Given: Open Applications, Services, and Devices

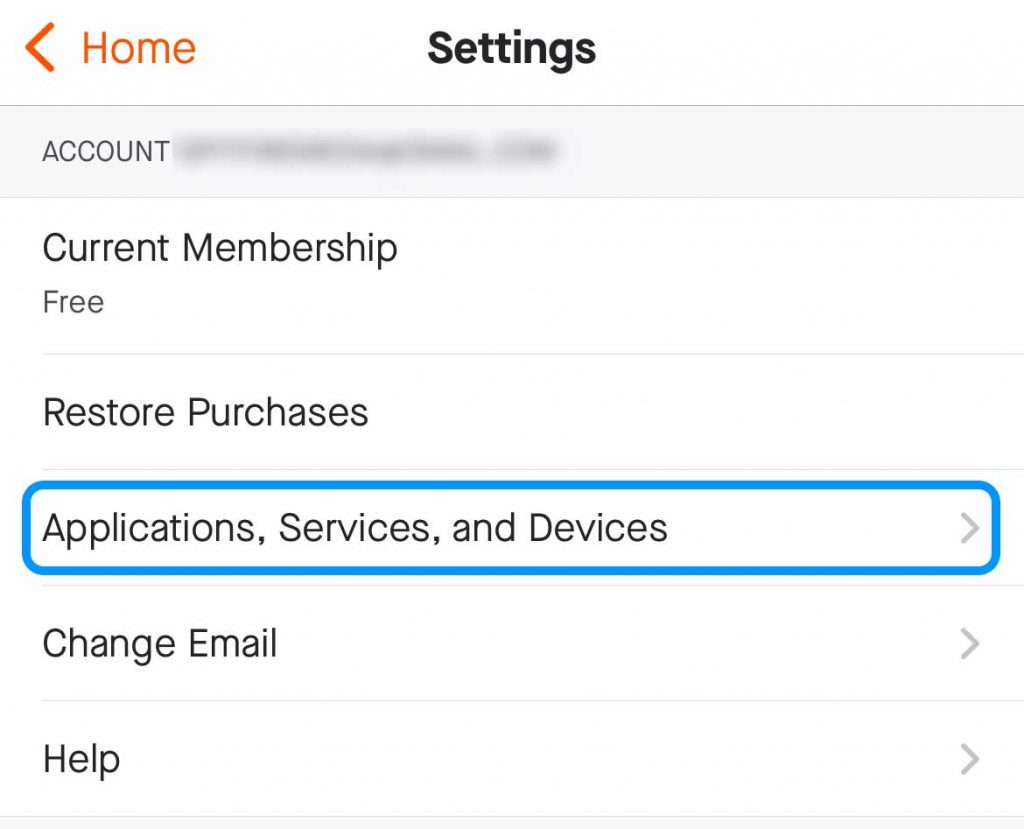Looking at the screenshot, I should (x=355, y=528).
